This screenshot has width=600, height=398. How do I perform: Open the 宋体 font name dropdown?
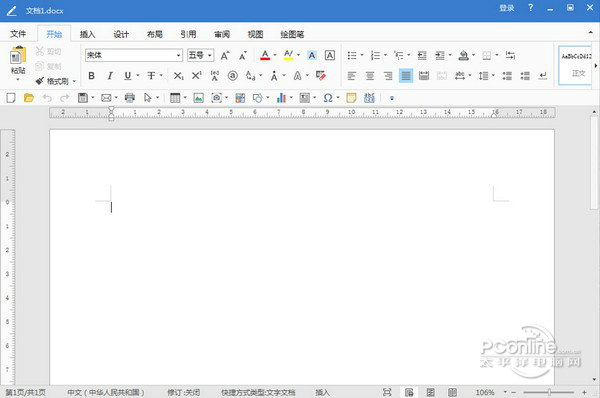coord(178,55)
